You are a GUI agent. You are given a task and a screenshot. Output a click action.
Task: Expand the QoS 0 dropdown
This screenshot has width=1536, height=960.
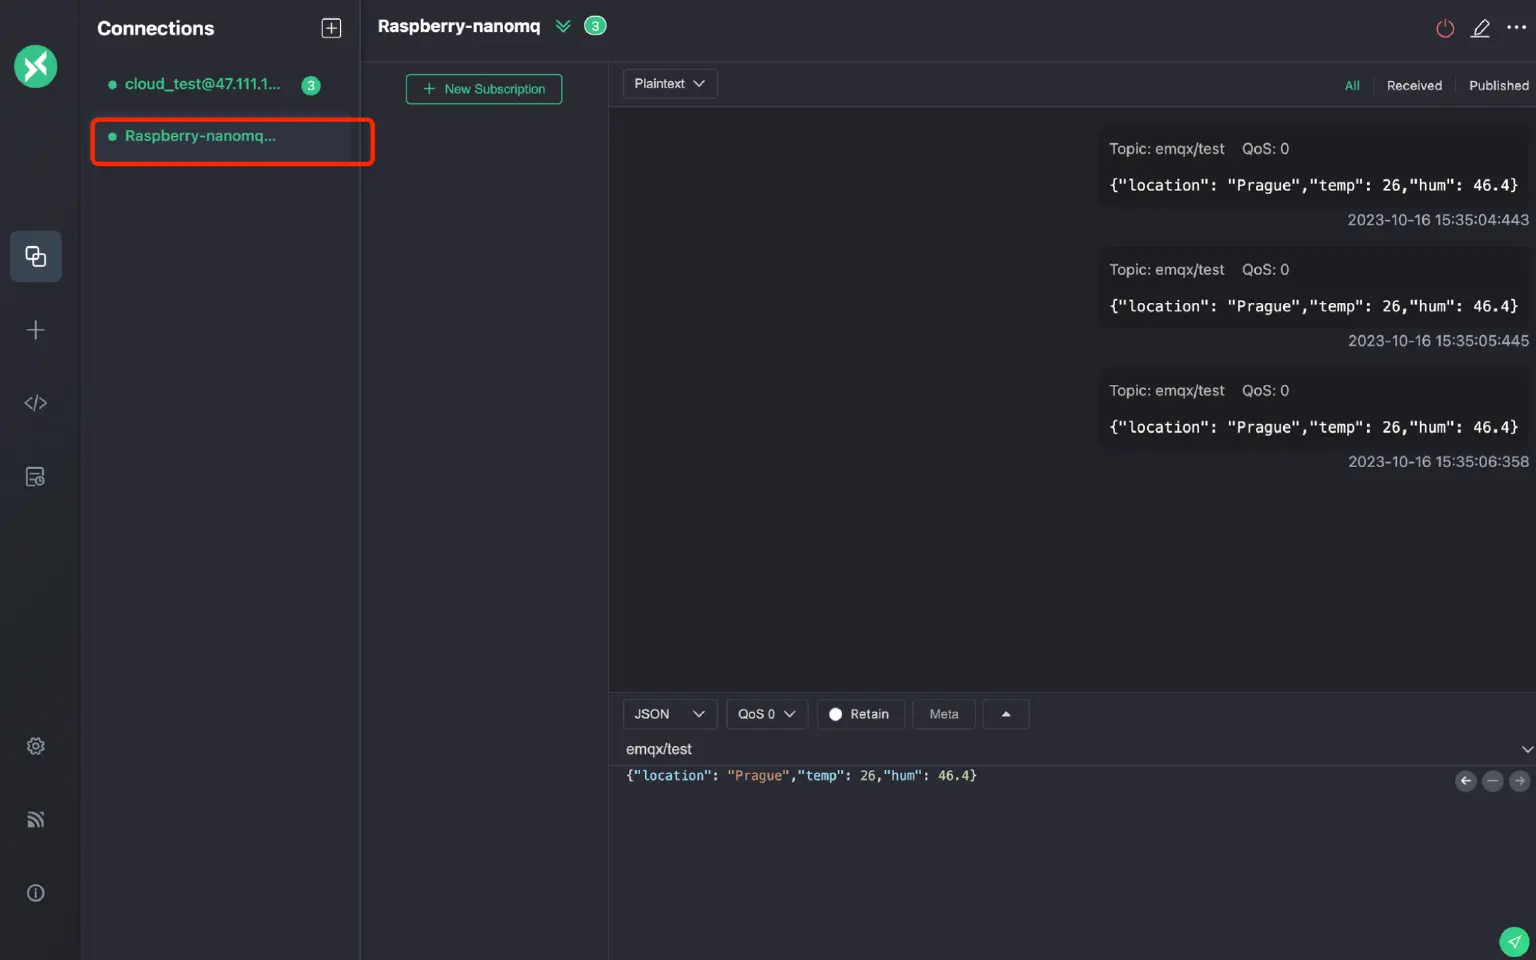766,714
